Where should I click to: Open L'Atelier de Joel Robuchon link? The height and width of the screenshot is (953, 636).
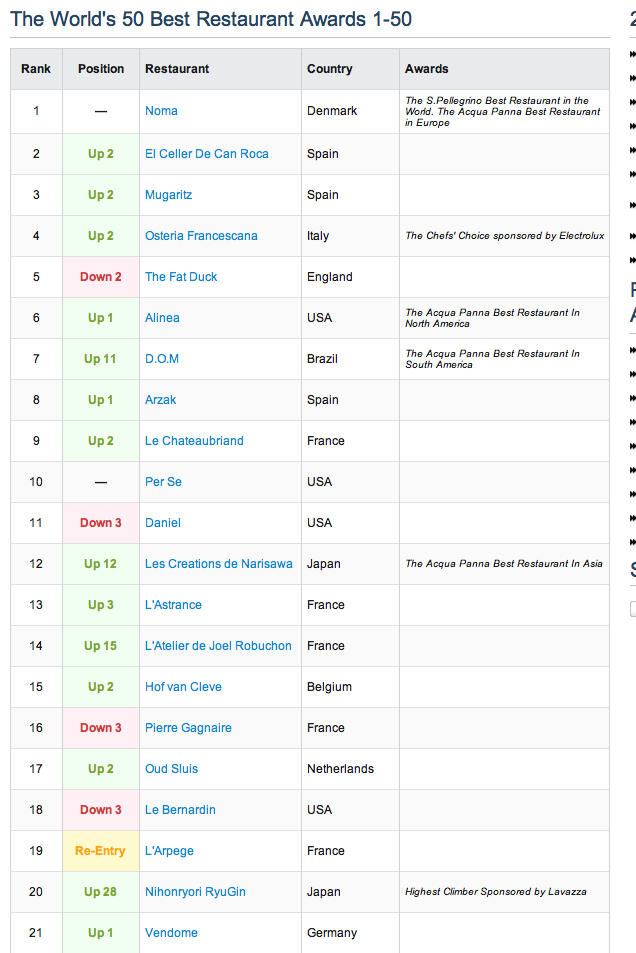[218, 646]
